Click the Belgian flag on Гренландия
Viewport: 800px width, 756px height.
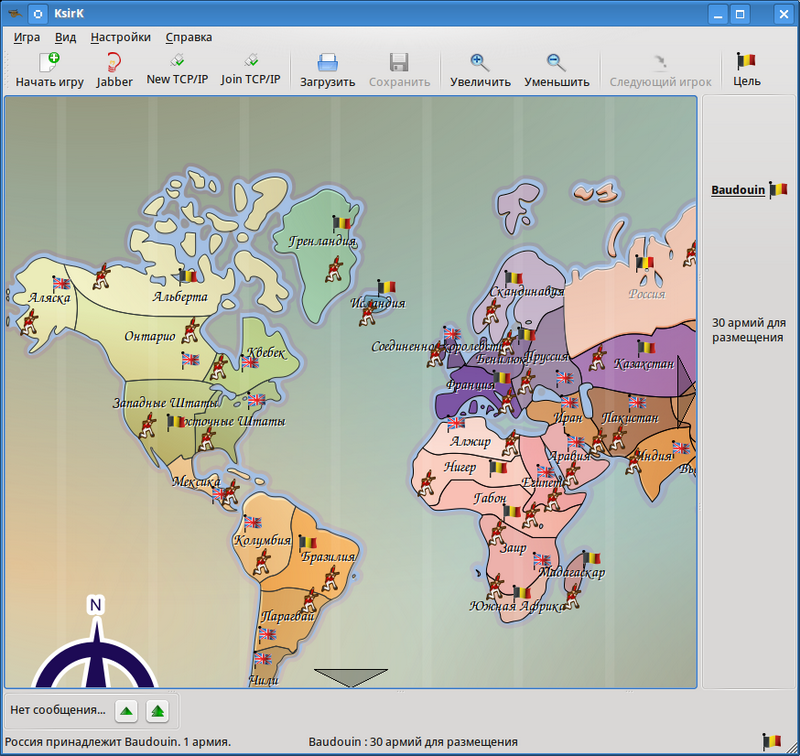[341, 223]
